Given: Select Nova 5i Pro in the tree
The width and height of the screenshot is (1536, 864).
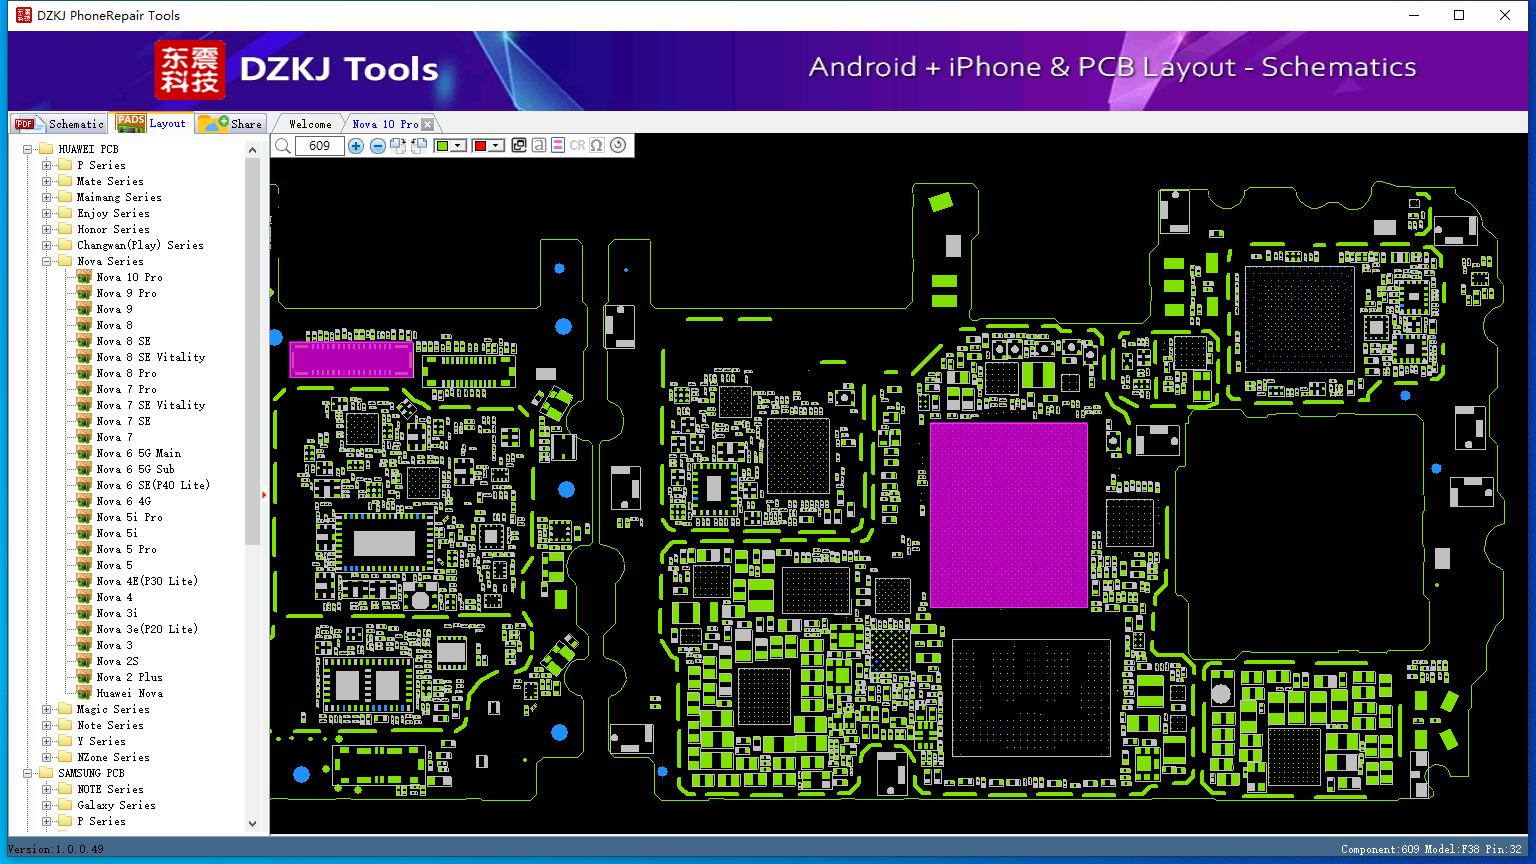Looking at the screenshot, I should coord(129,517).
